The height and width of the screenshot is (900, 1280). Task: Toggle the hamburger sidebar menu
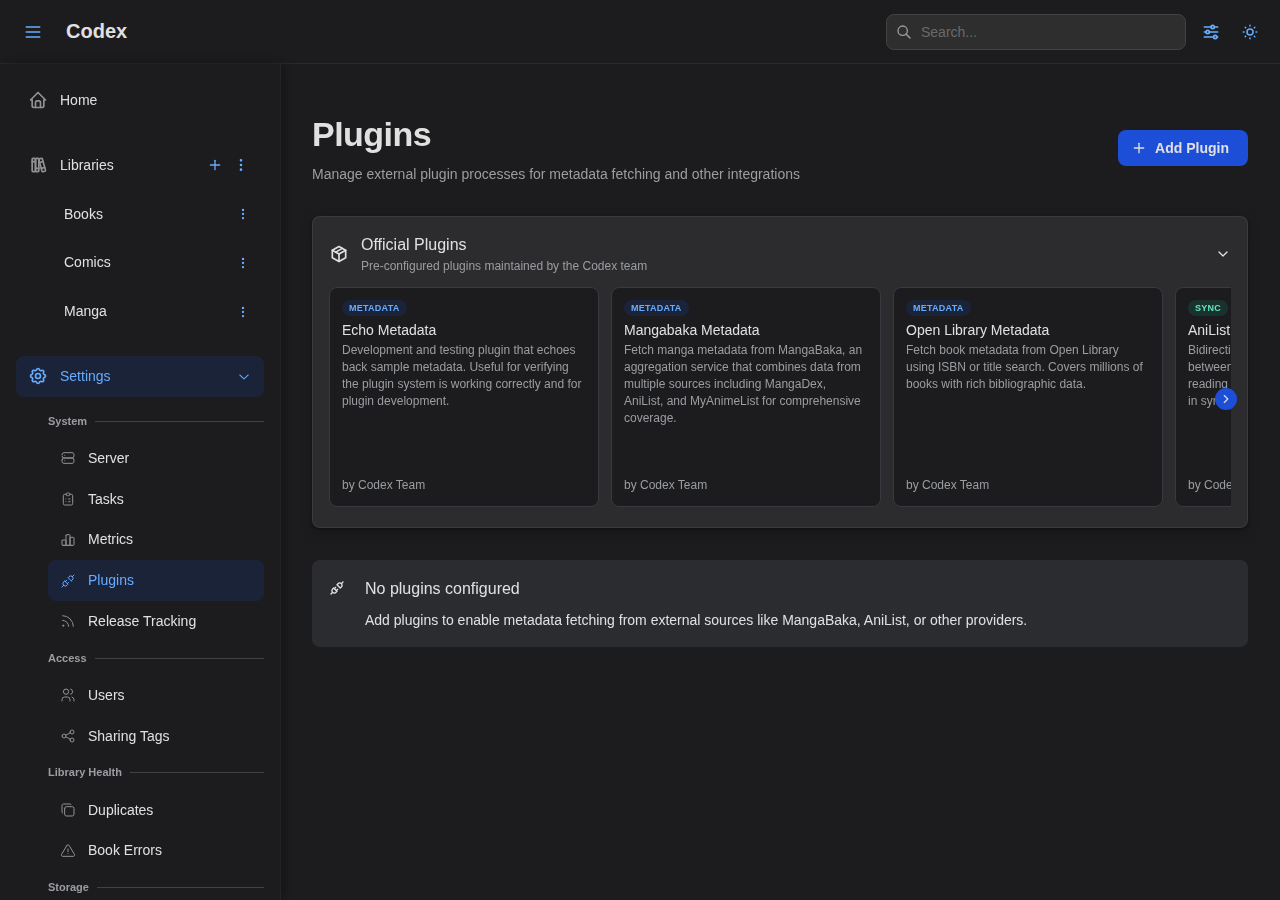[33, 32]
